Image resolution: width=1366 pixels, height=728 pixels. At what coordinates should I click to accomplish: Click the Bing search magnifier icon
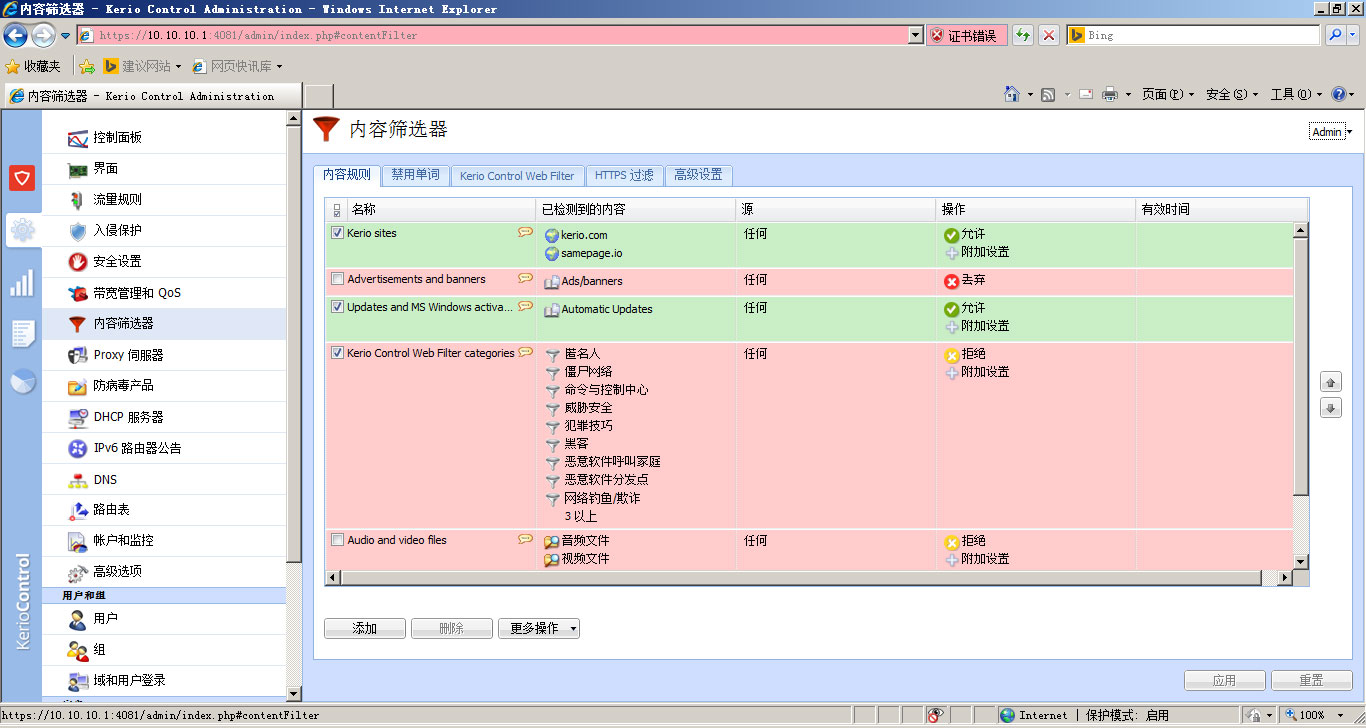click(1336, 35)
